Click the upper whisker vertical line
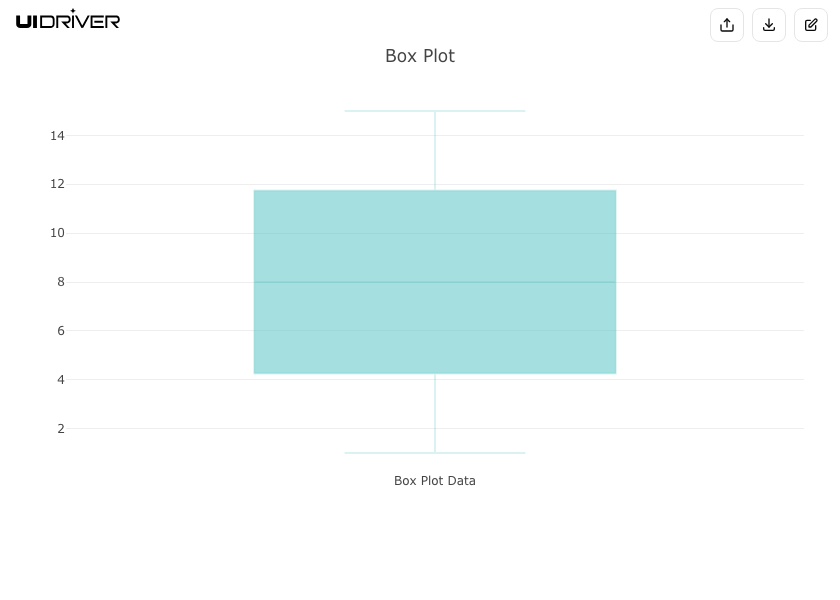The width and height of the screenshot is (840, 600). 435,150
